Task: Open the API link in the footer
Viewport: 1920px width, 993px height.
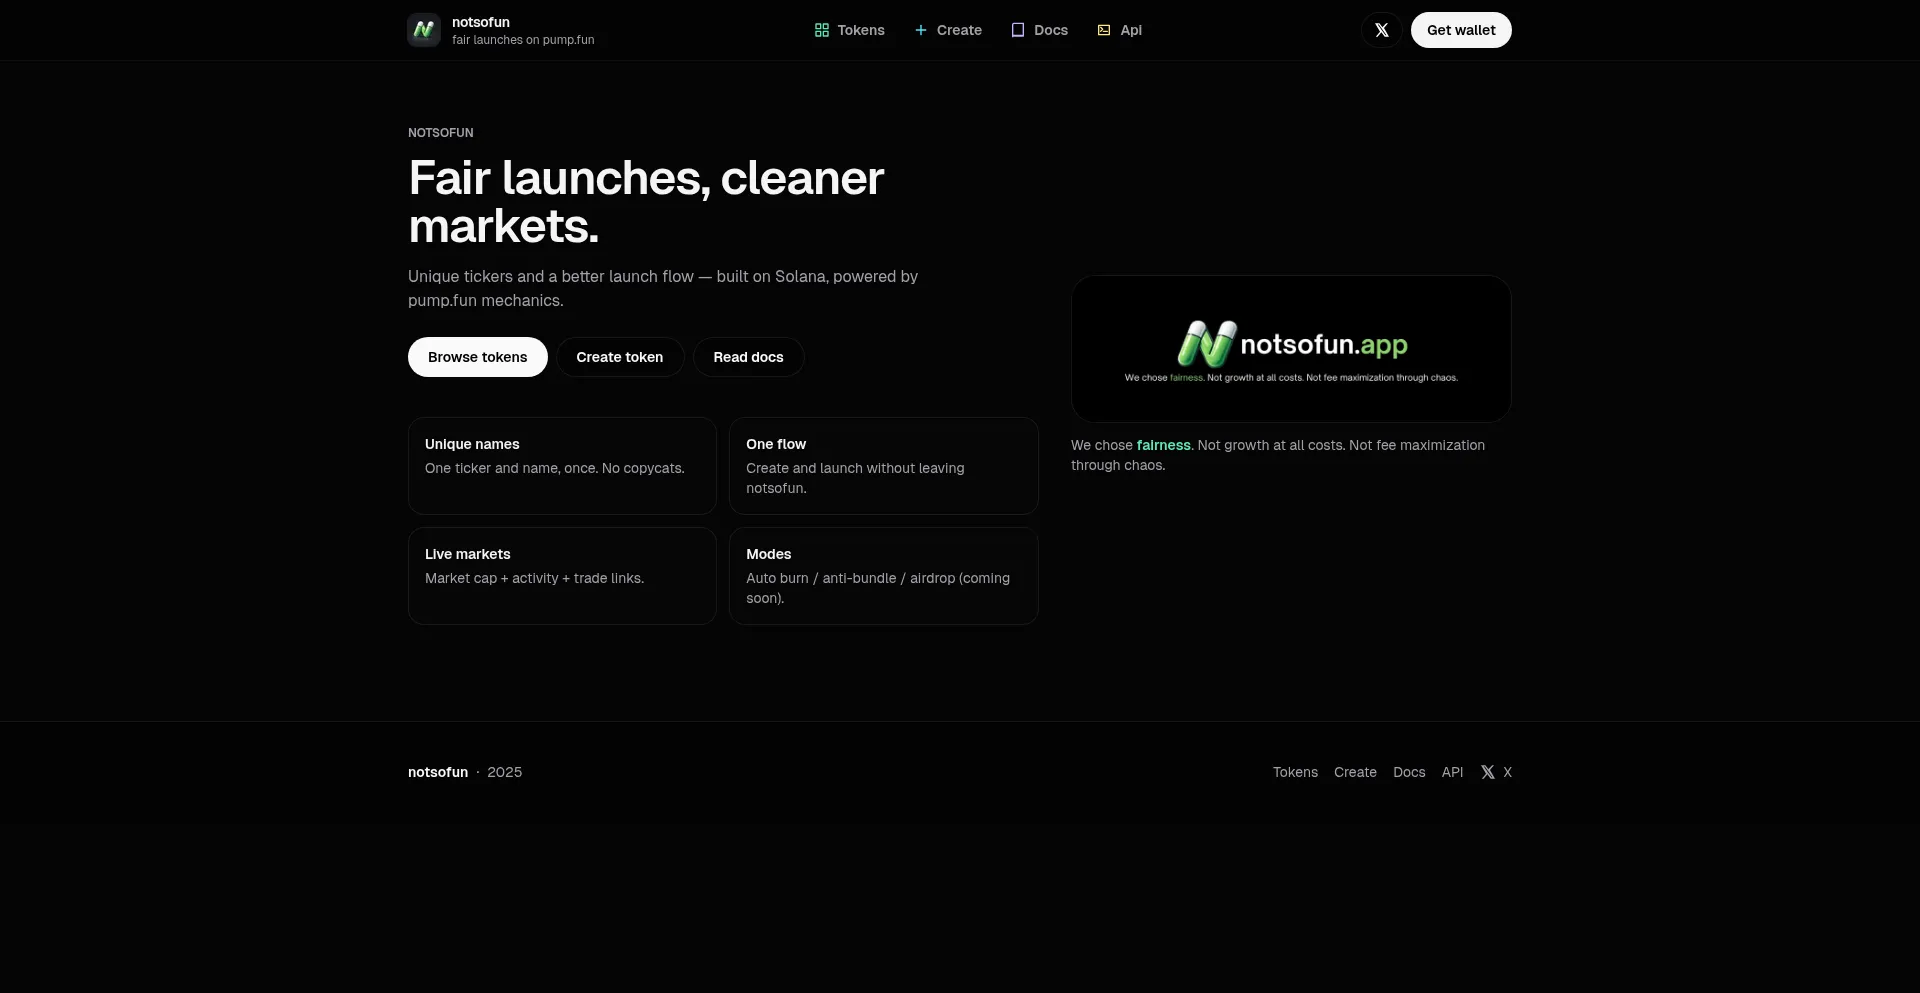Action: coord(1452,772)
